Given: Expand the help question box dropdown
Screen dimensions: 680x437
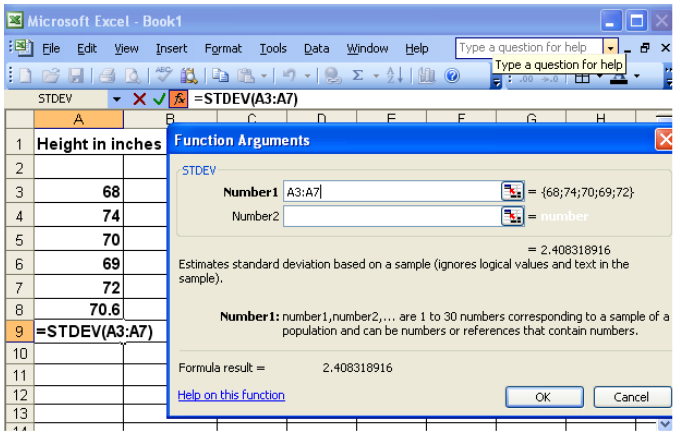Looking at the screenshot, I should click(610, 47).
